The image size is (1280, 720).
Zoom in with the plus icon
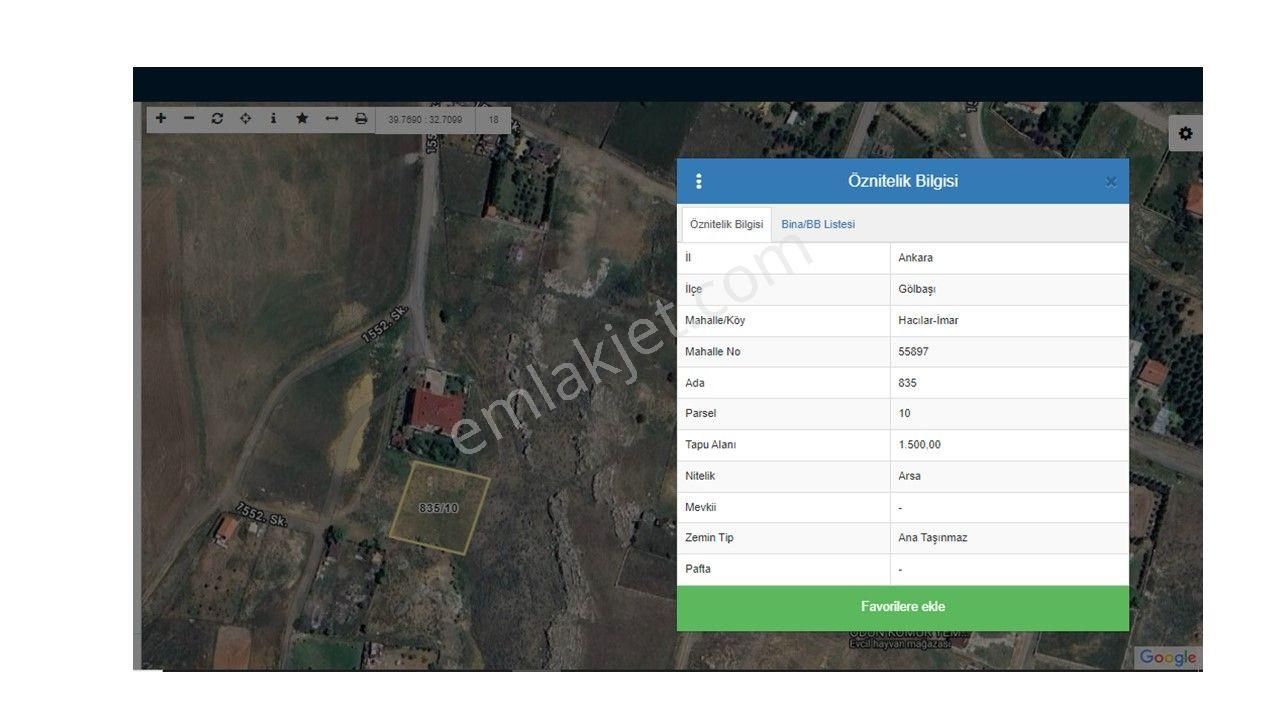pyautogui.click(x=161, y=119)
